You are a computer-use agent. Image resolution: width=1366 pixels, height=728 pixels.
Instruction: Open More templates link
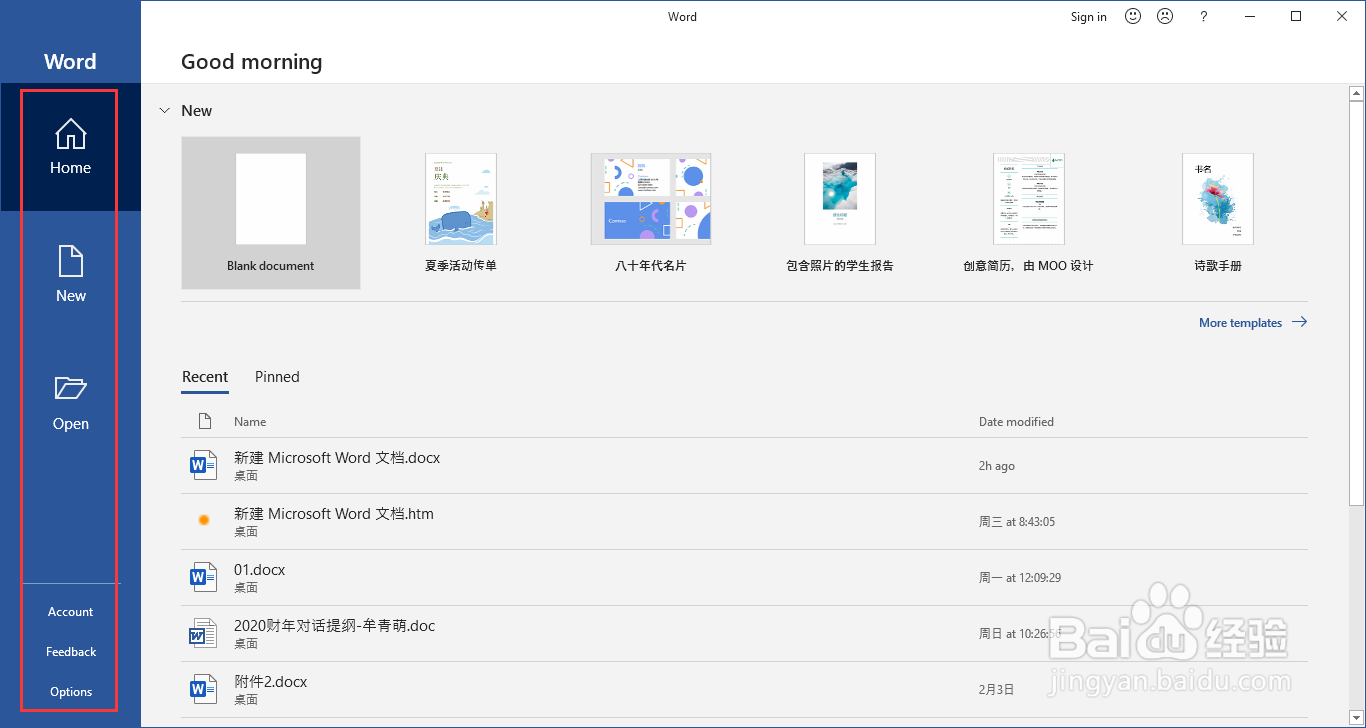[x=1240, y=323]
